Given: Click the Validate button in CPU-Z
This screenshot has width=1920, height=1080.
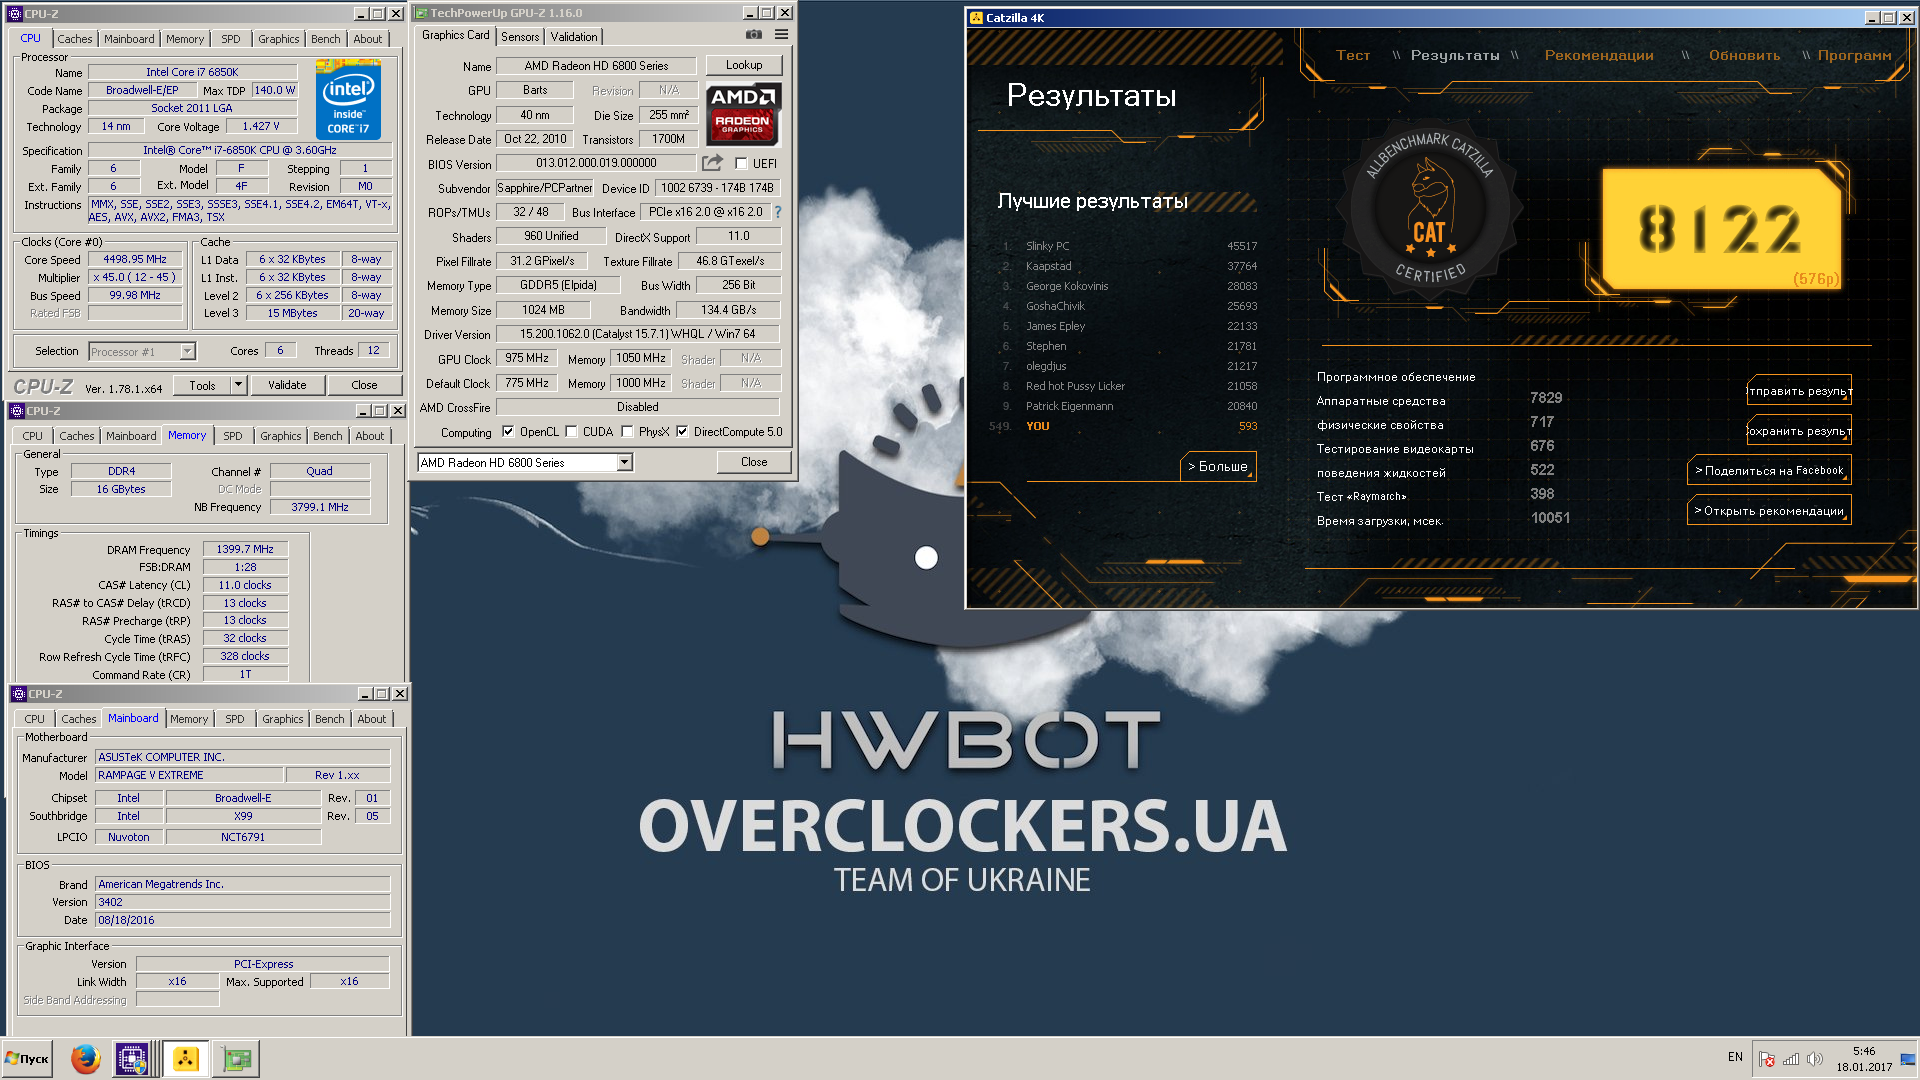Looking at the screenshot, I should click(x=287, y=385).
